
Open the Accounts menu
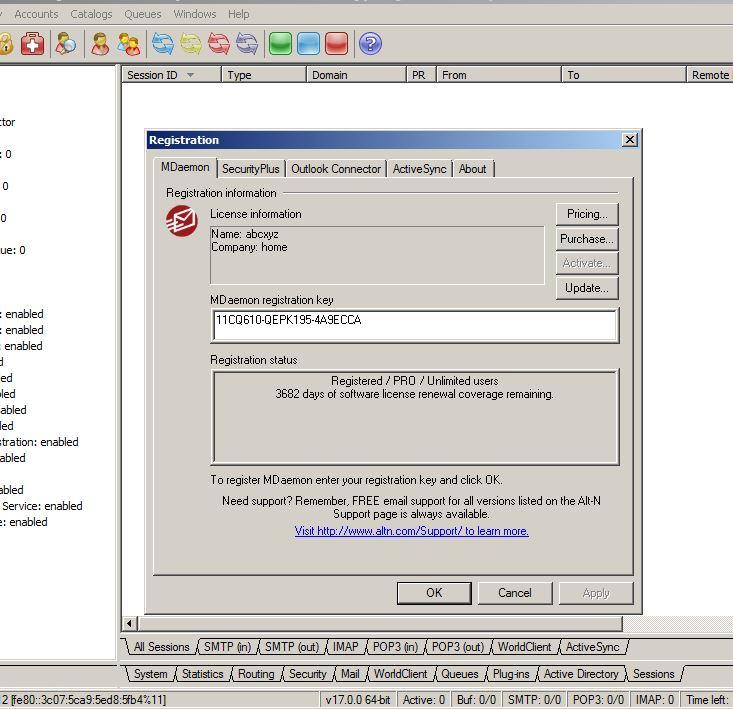point(36,14)
